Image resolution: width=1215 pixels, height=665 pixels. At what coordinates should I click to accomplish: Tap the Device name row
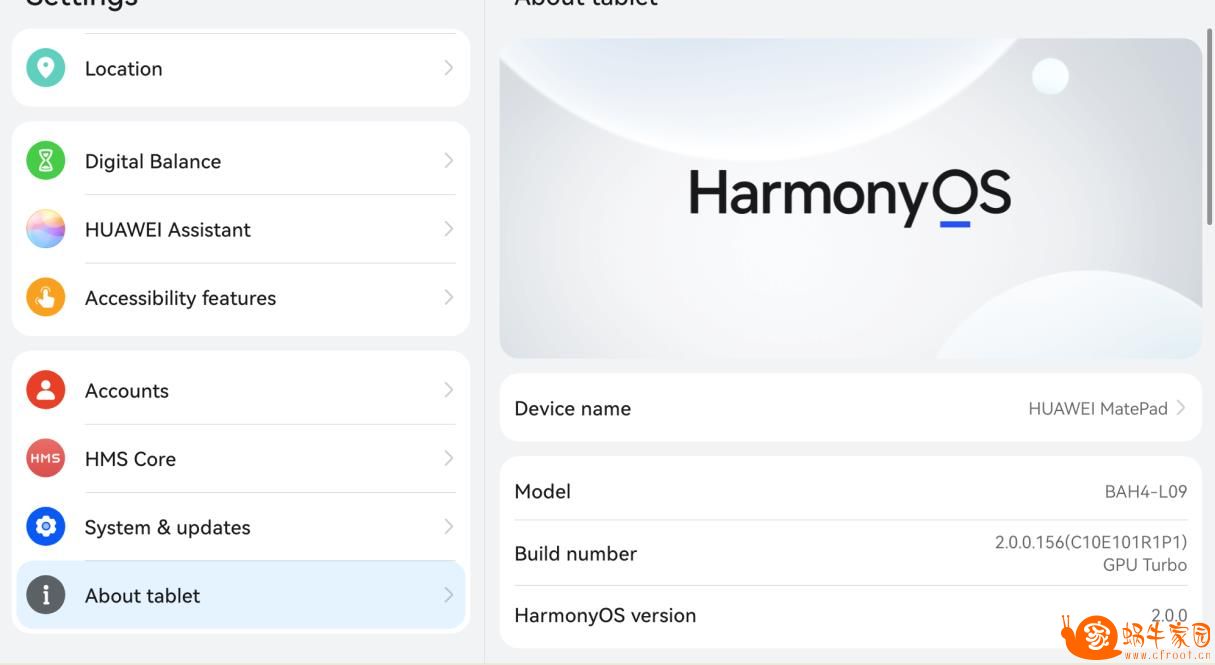coord(850,408)
